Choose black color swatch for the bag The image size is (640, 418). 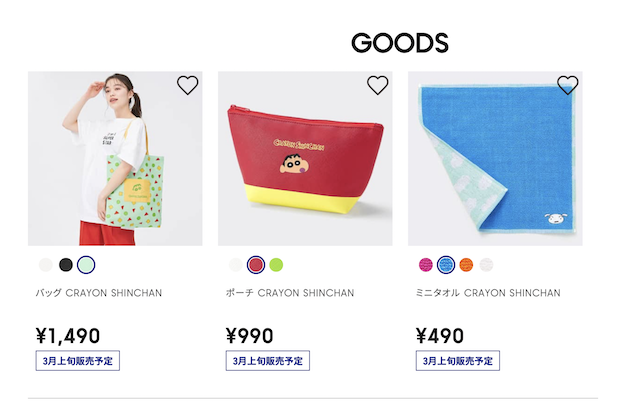(x=66, y=265)
